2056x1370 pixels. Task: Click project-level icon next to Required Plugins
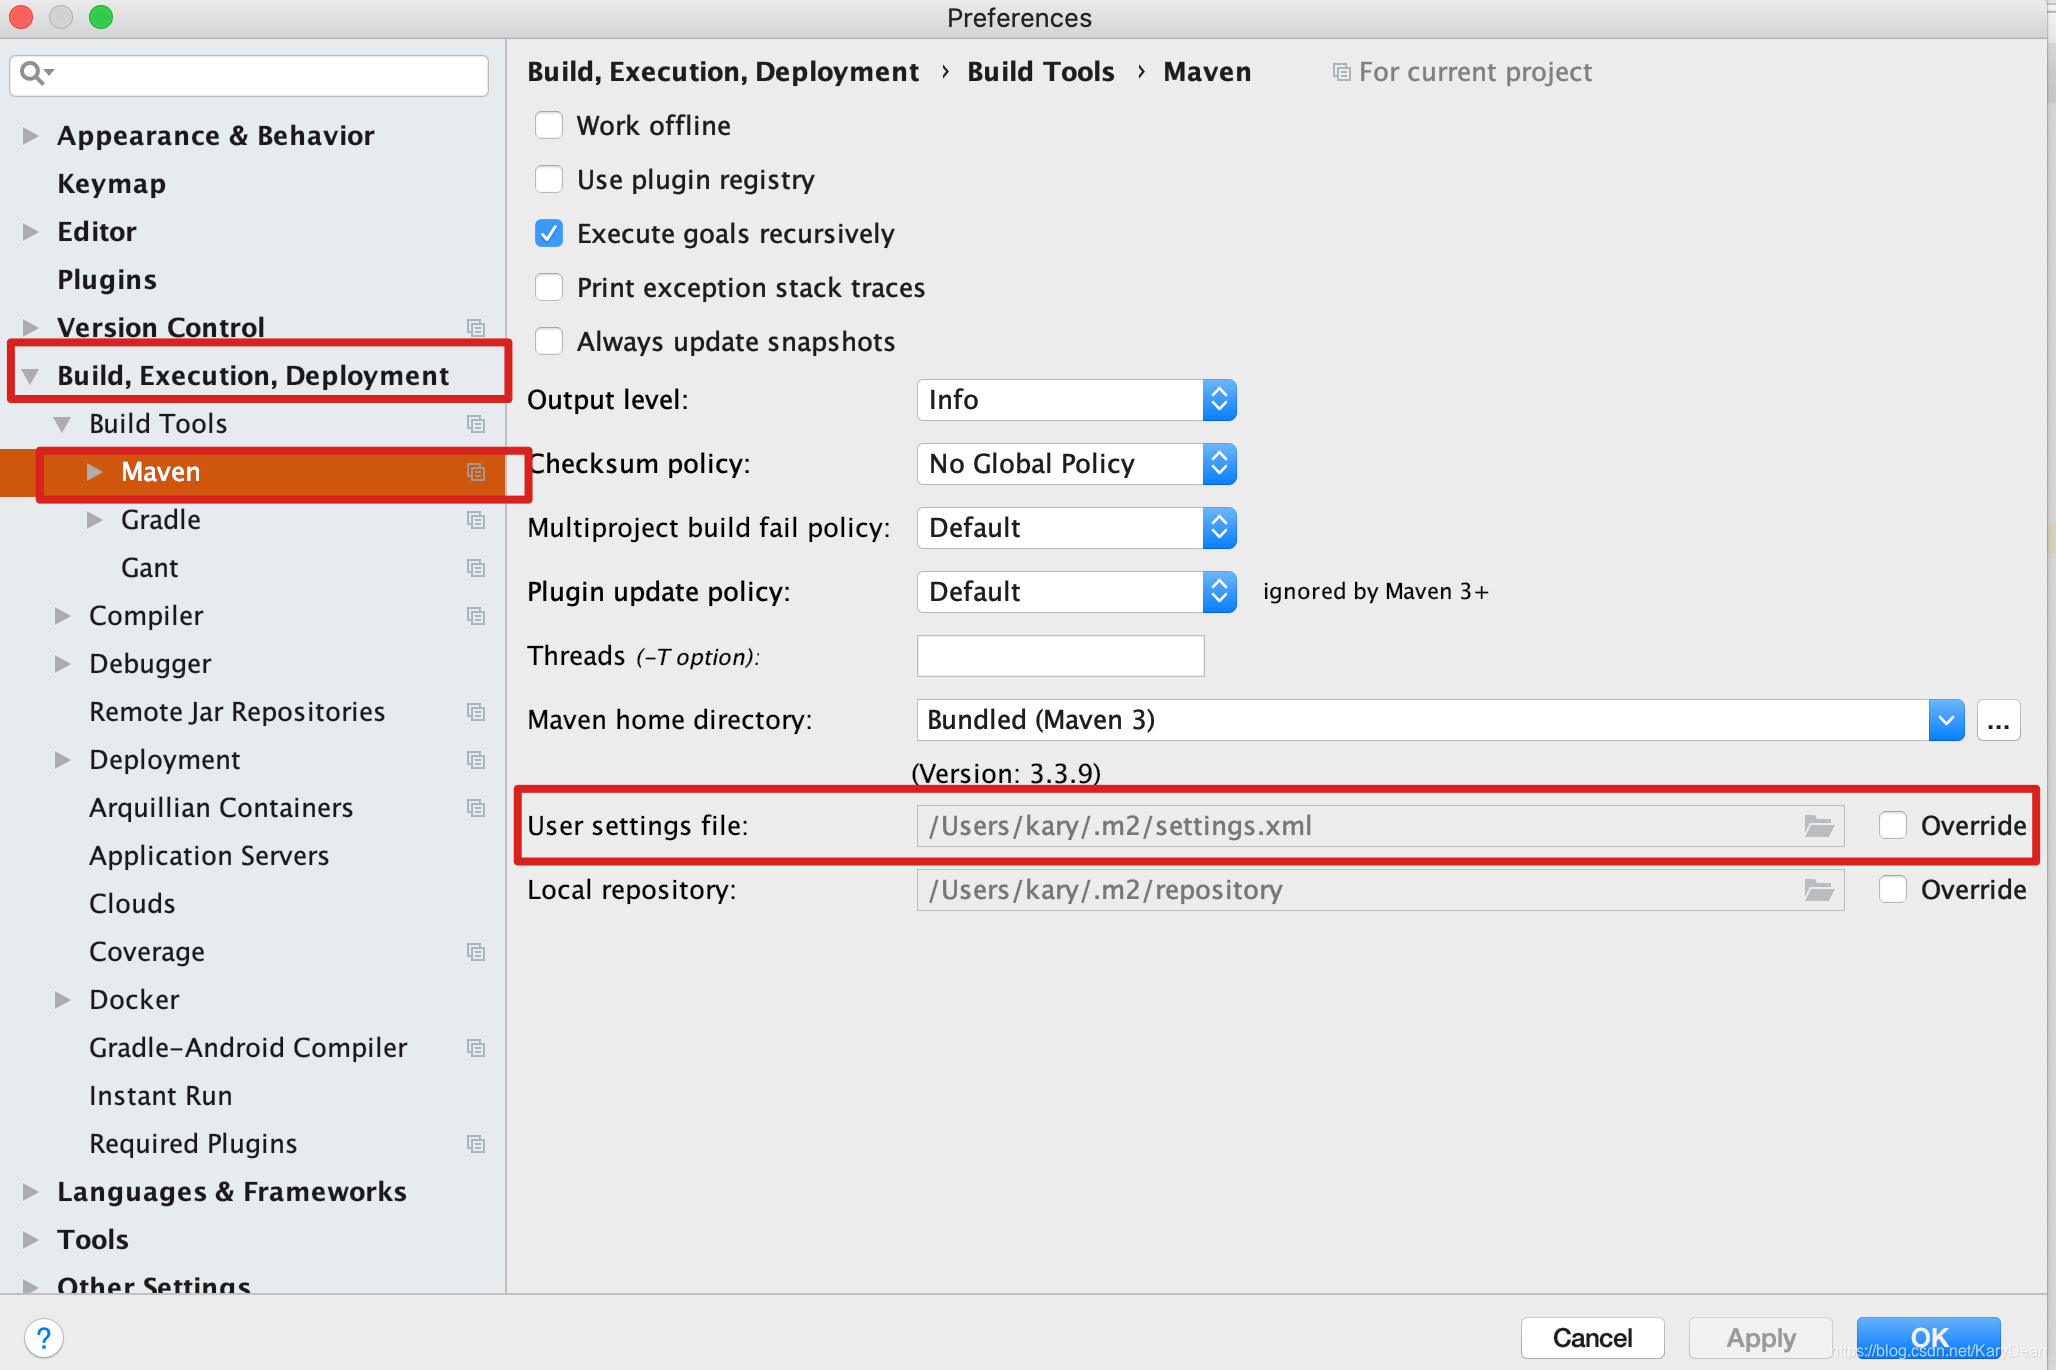click(476, 1144)
